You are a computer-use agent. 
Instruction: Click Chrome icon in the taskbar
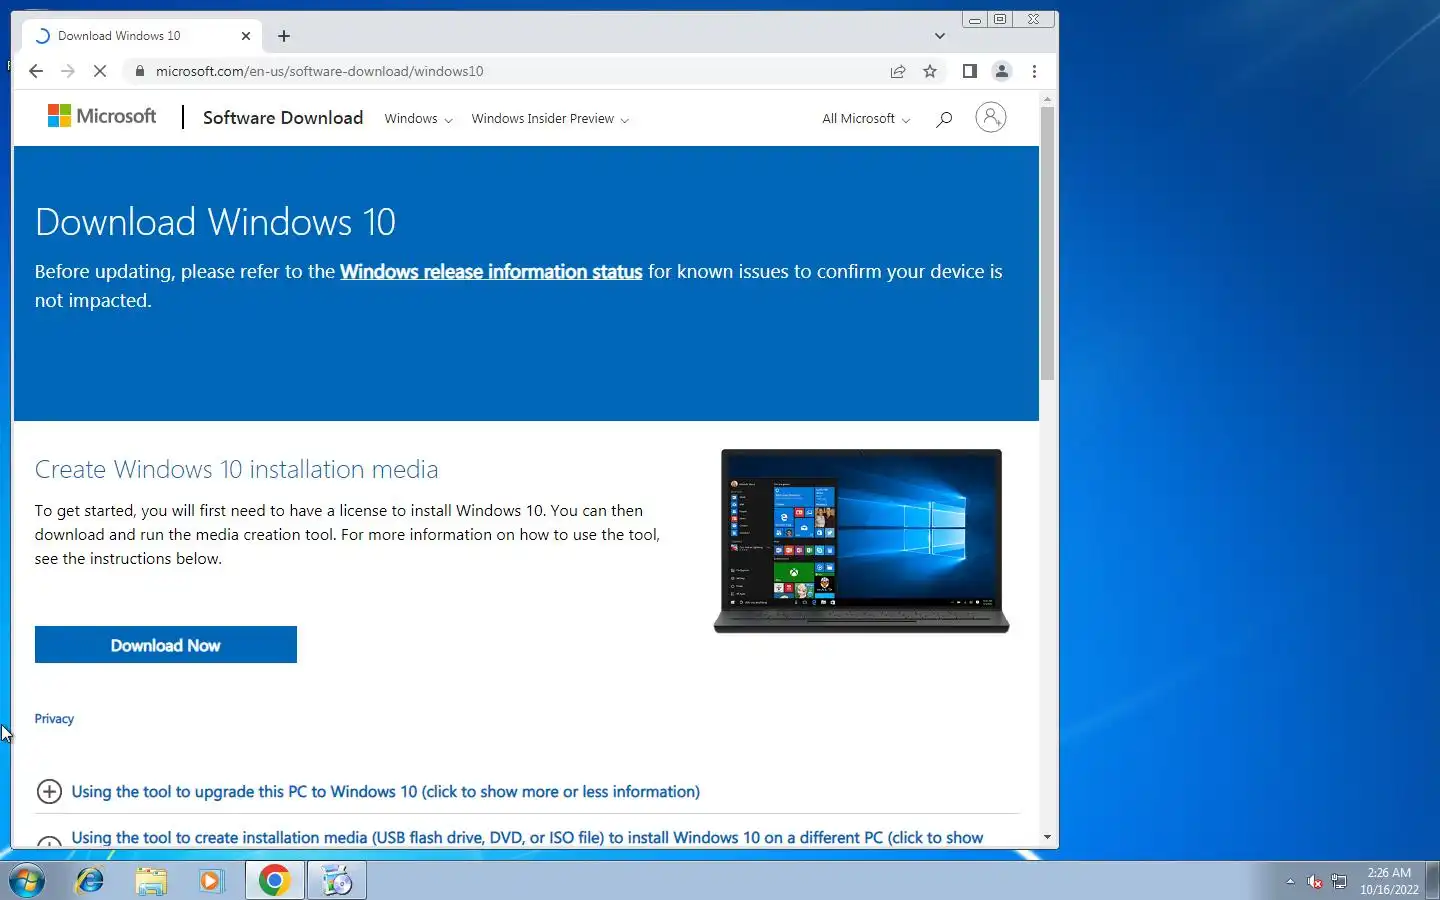tap(274, 881)
